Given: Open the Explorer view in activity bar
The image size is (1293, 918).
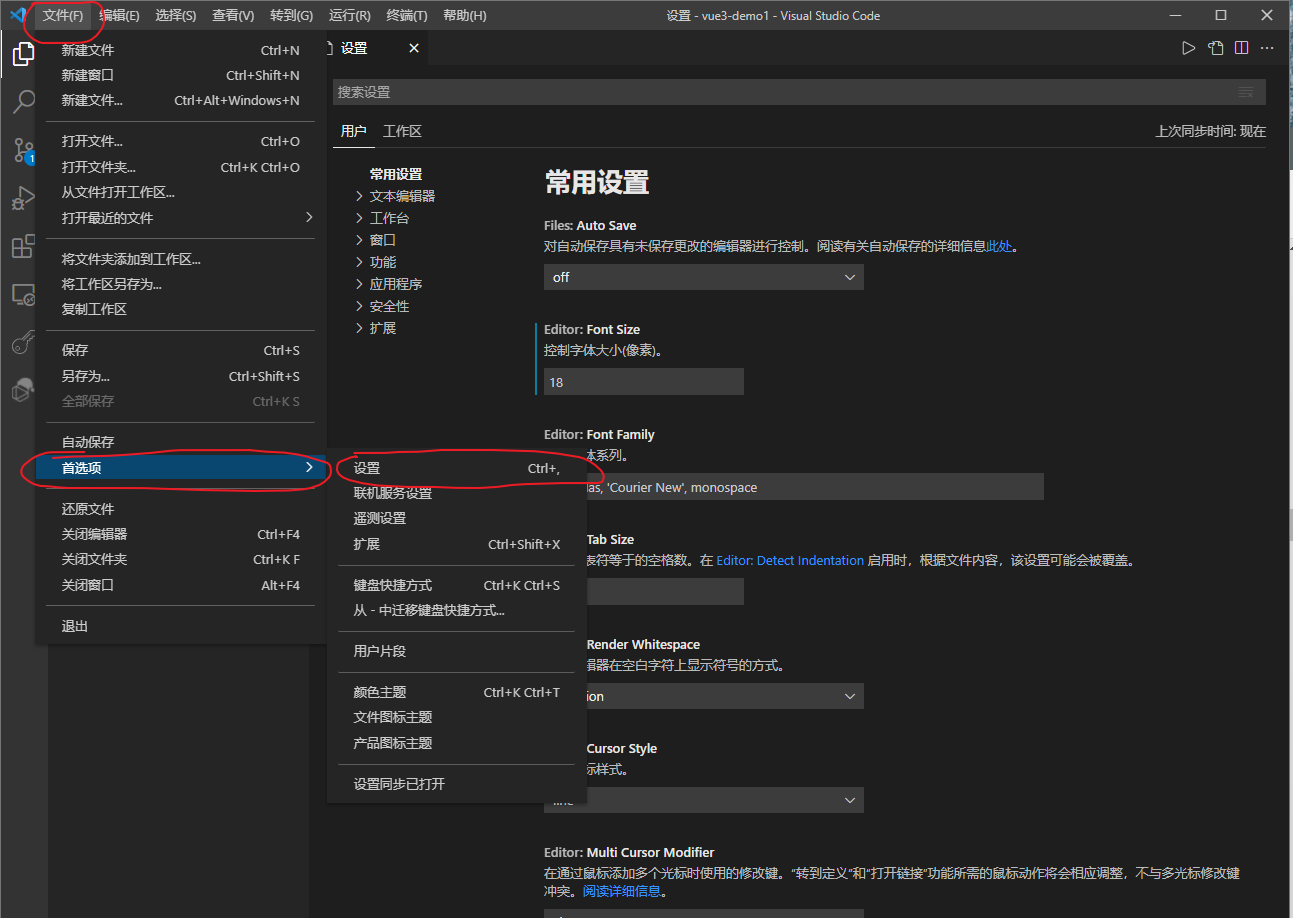Looking at the screenshot, I should [x=23, y=54].
